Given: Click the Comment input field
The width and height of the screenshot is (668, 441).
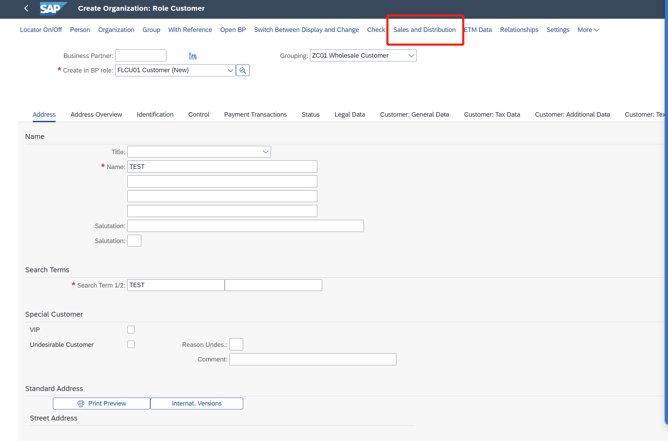Looking at the screenshot, I should [x=312, y=359].
